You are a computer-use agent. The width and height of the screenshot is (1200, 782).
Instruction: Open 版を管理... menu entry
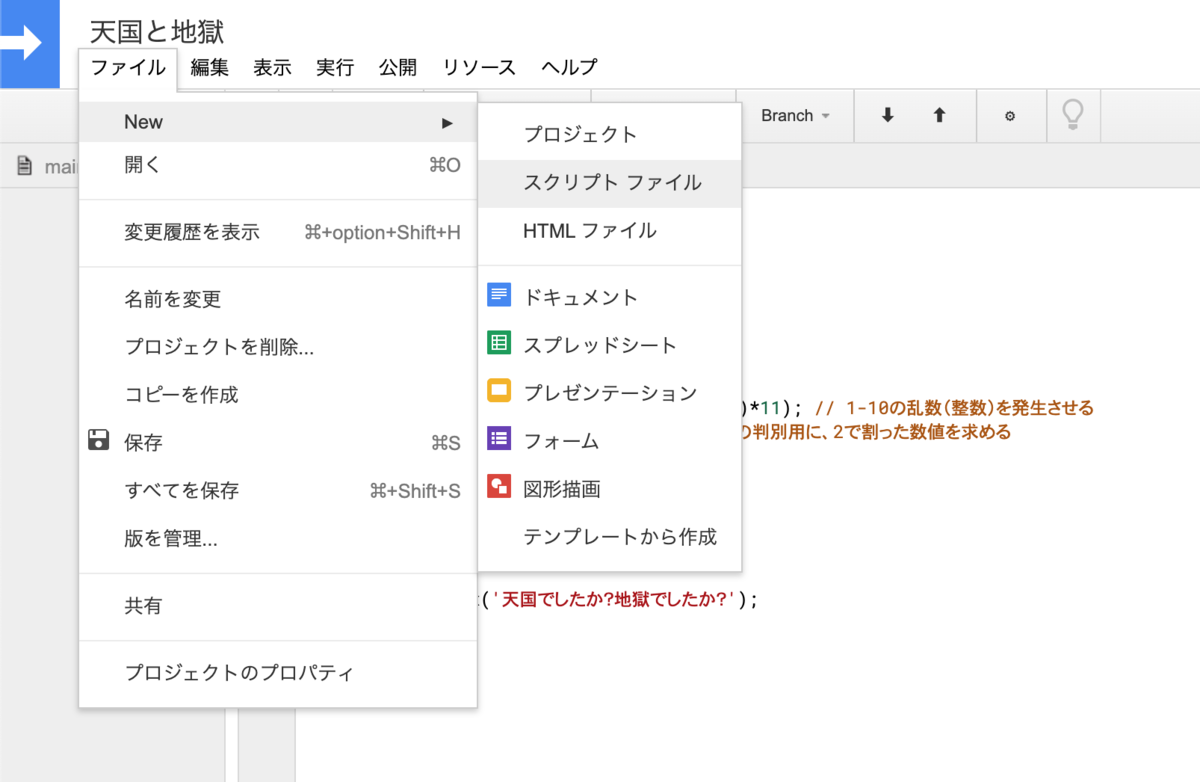[x=278, y=539]
